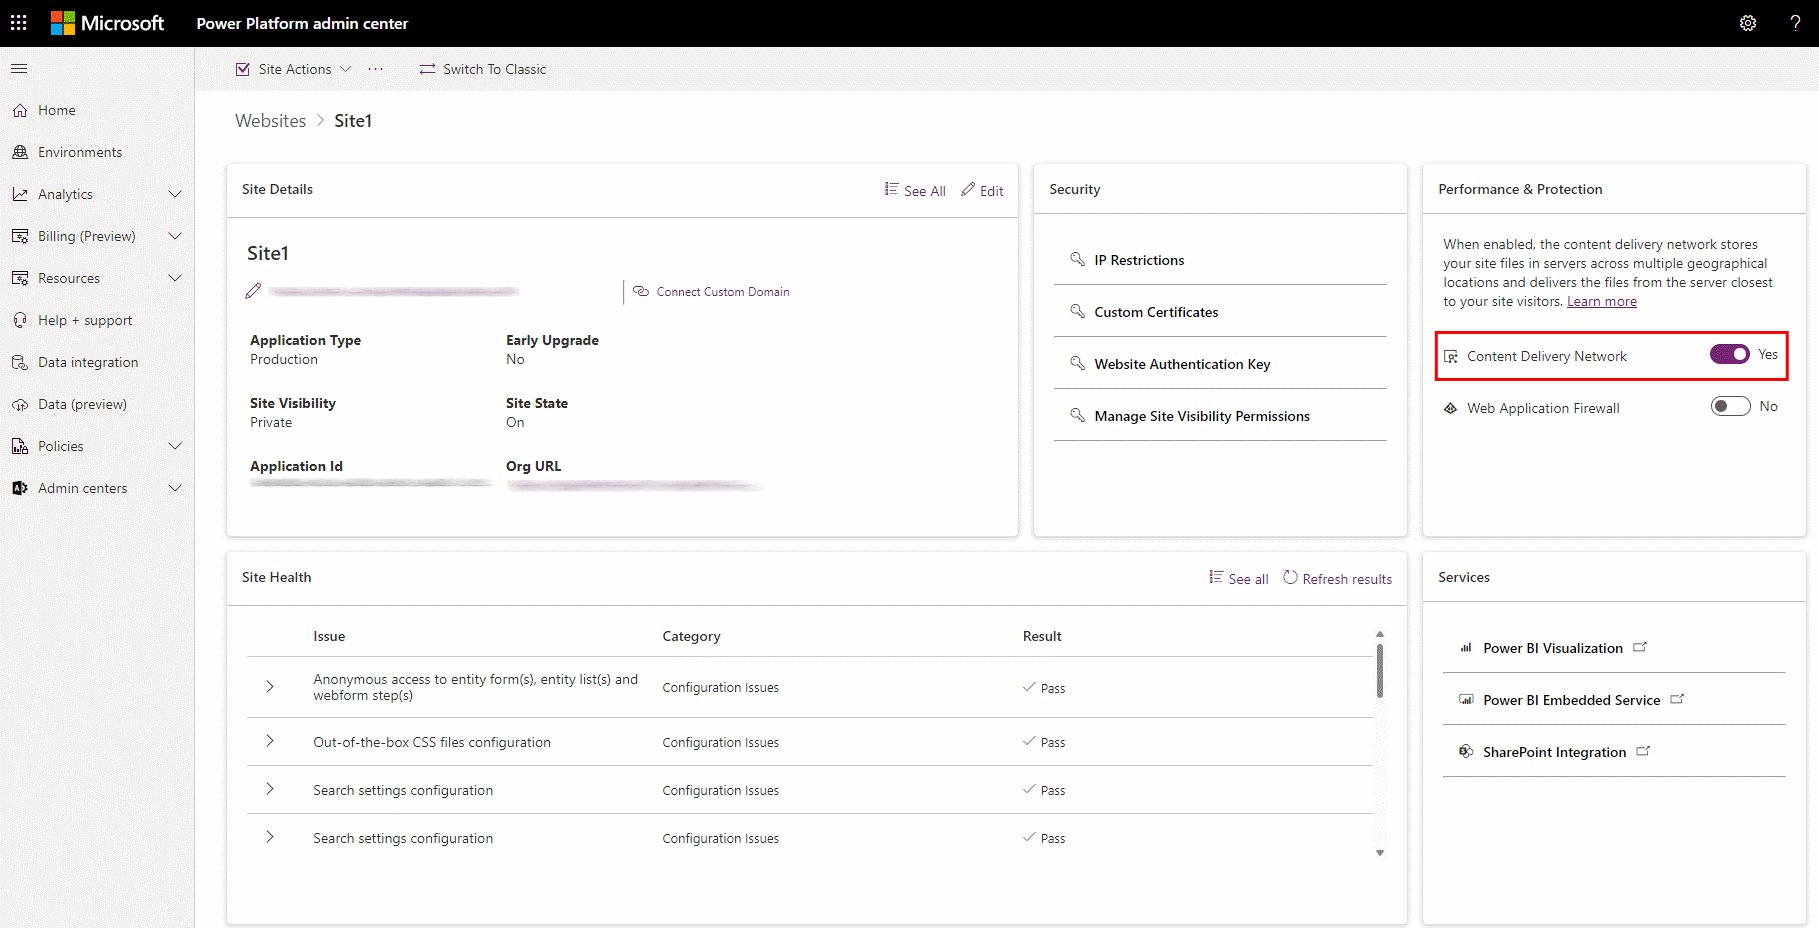This screenshot has width=1819, height=928.
Task: Select Data integration in the sidebar
Action: pyautogui.click(x=88, y=362)
